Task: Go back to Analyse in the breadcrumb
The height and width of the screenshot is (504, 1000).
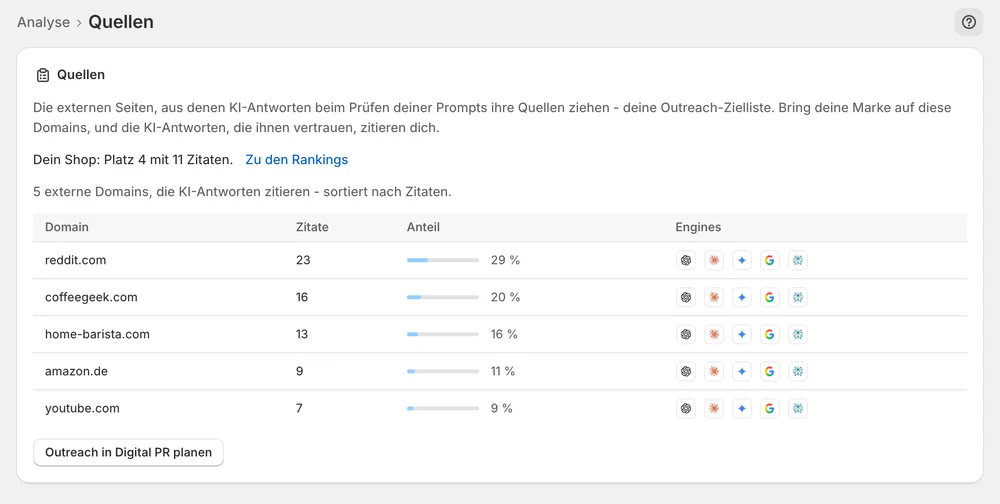Action: [x=43, y=22]
